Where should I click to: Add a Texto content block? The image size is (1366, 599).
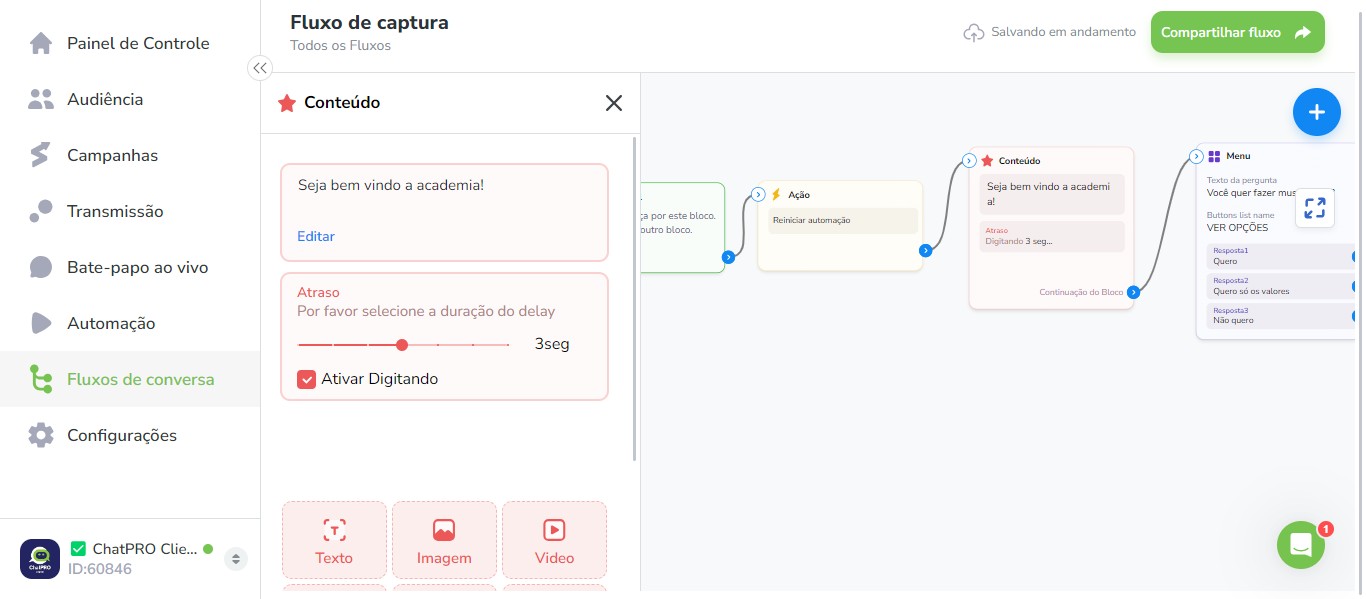point(334,540)
